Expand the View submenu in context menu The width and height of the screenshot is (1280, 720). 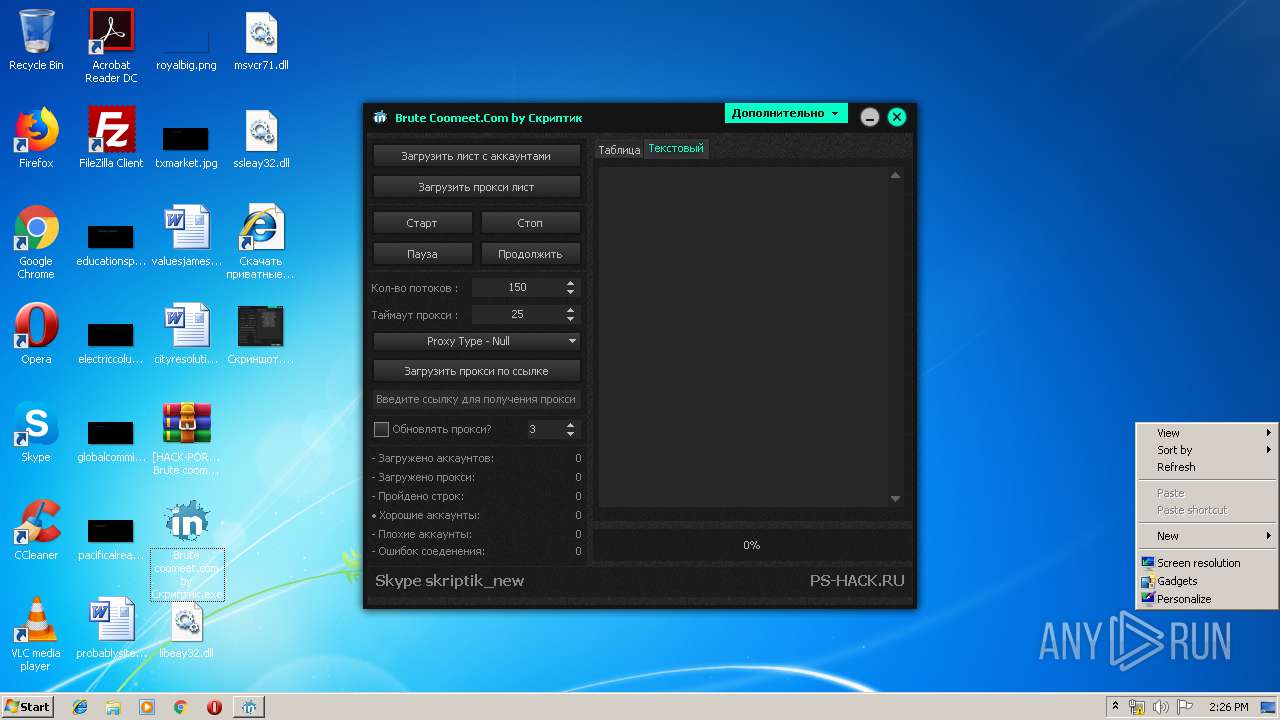click(1207, 433)
